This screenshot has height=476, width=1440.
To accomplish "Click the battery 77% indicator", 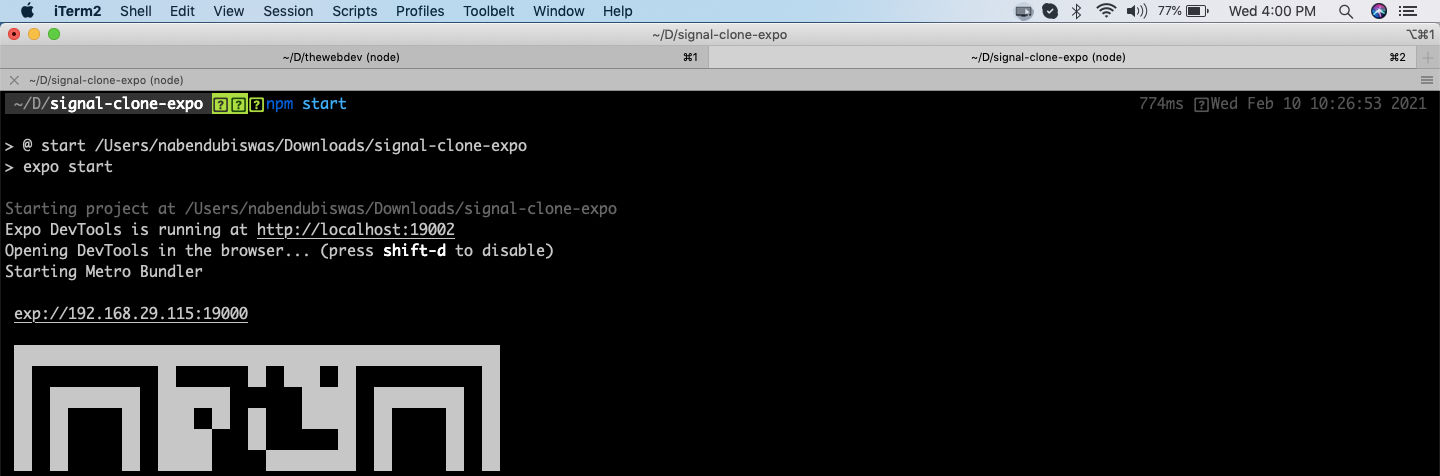I will click(1184, 11).
